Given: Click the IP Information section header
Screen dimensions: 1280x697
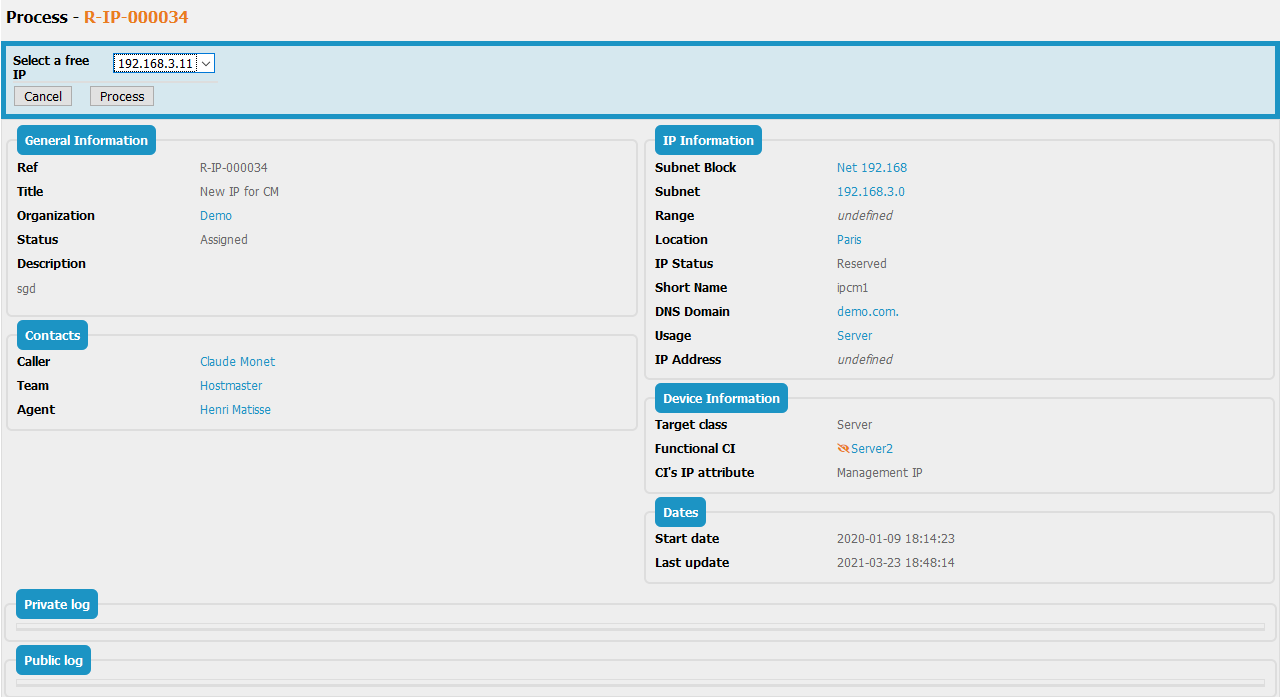Looking at the screenshot, I should coord(708,141).
